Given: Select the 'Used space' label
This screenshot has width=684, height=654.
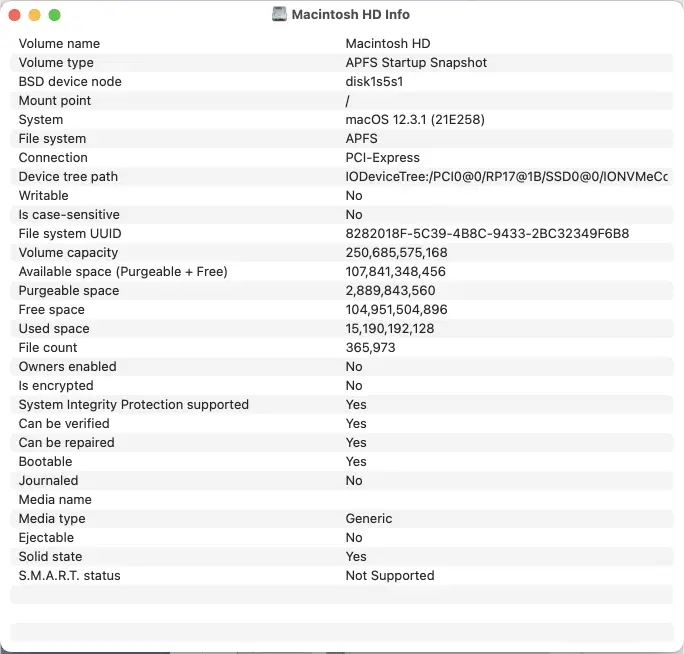Looking at the screenshot, I should [54, 329].
